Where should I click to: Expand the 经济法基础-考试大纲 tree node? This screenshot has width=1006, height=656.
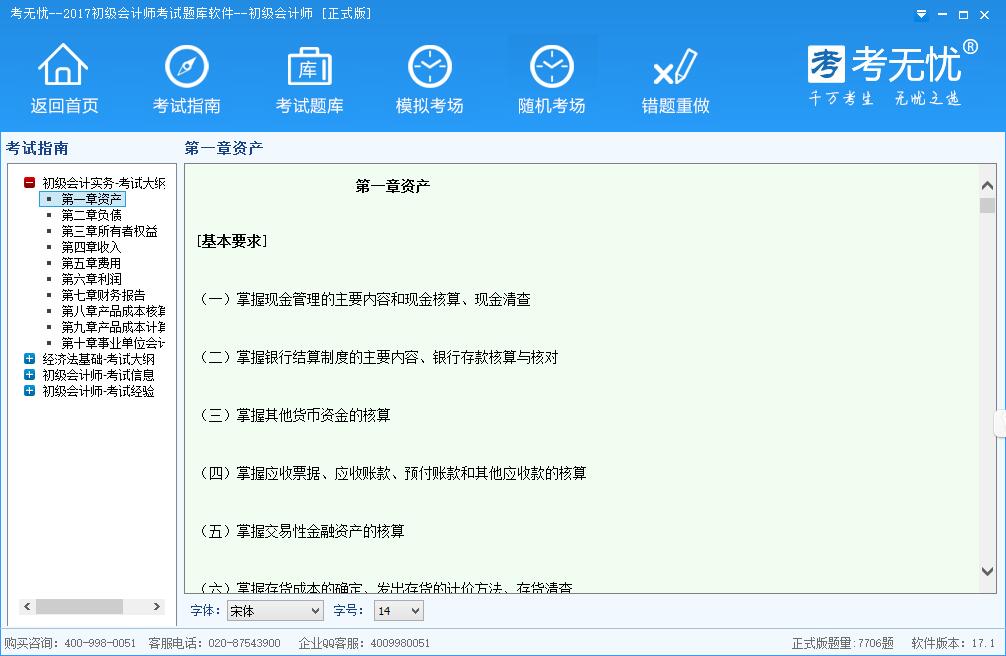pyautogui.click(x=30, y=359)
